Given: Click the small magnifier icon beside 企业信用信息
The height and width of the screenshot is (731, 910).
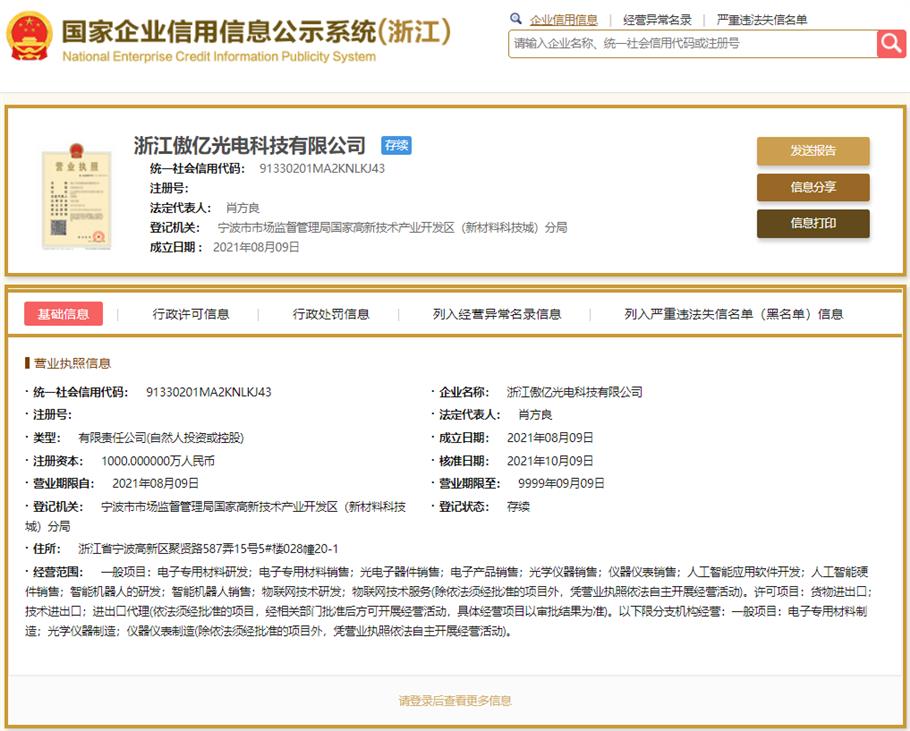Looking at the screenshot, I should click(515, 19).
